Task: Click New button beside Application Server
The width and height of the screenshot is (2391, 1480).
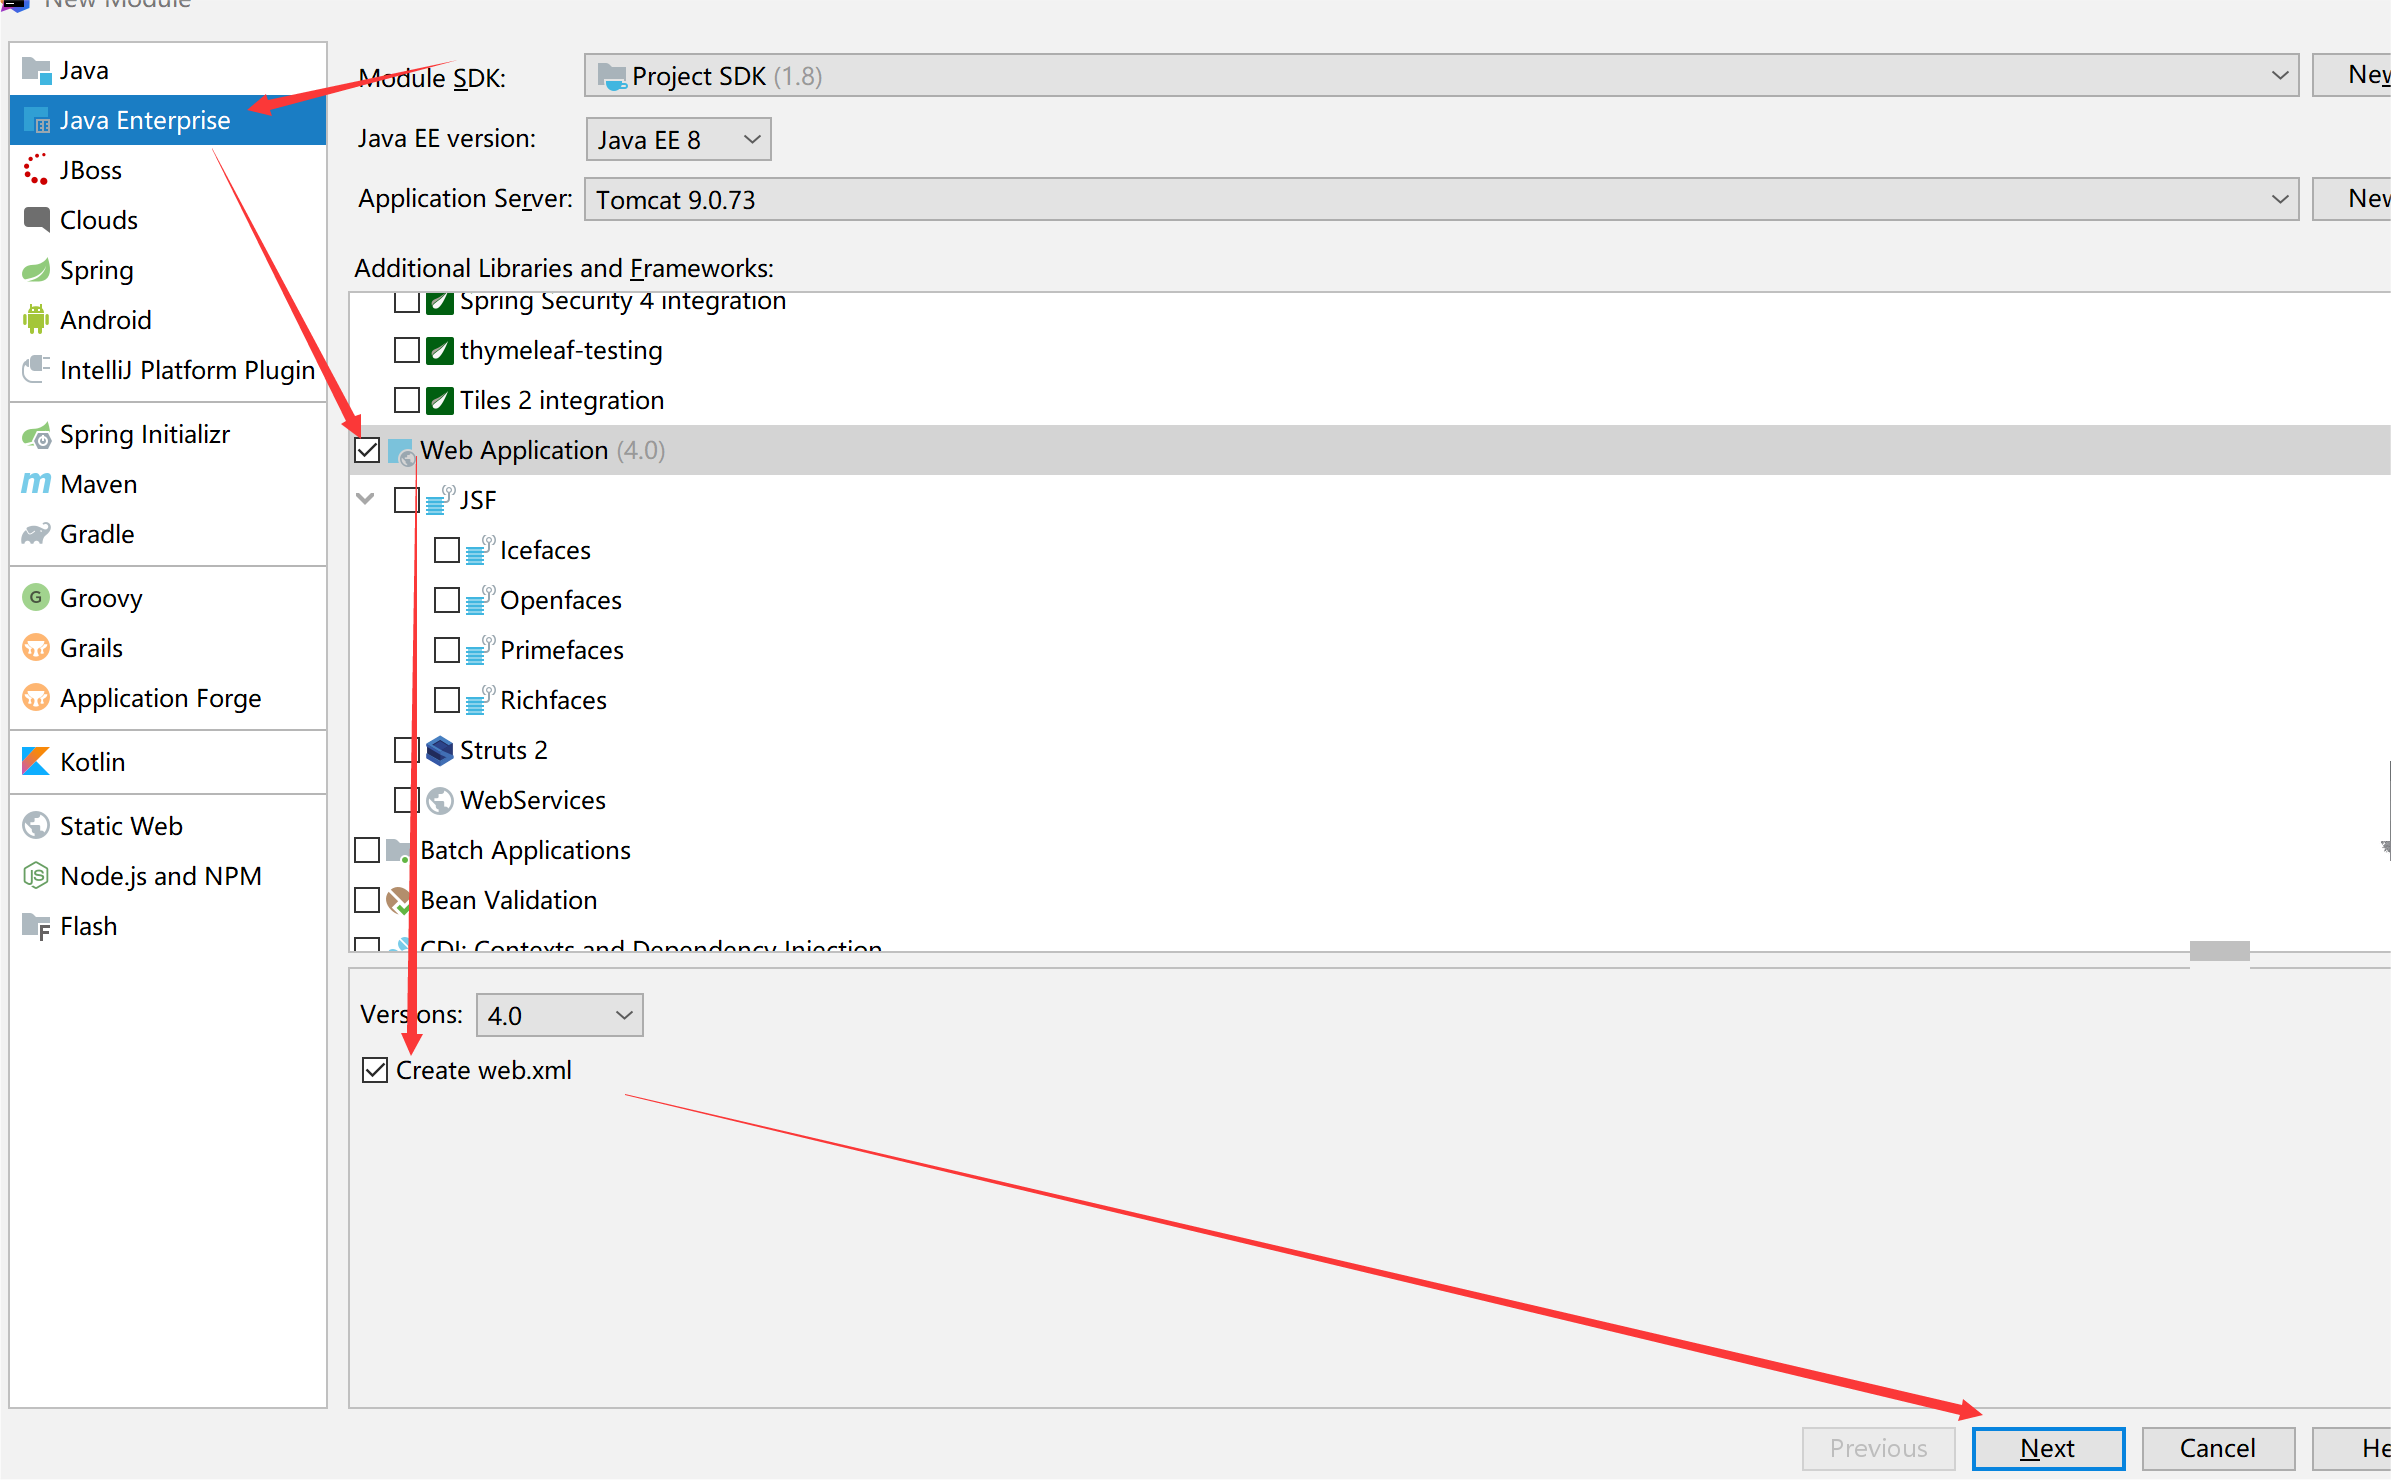Action: pyautogui.click(x=2352, y=199)
